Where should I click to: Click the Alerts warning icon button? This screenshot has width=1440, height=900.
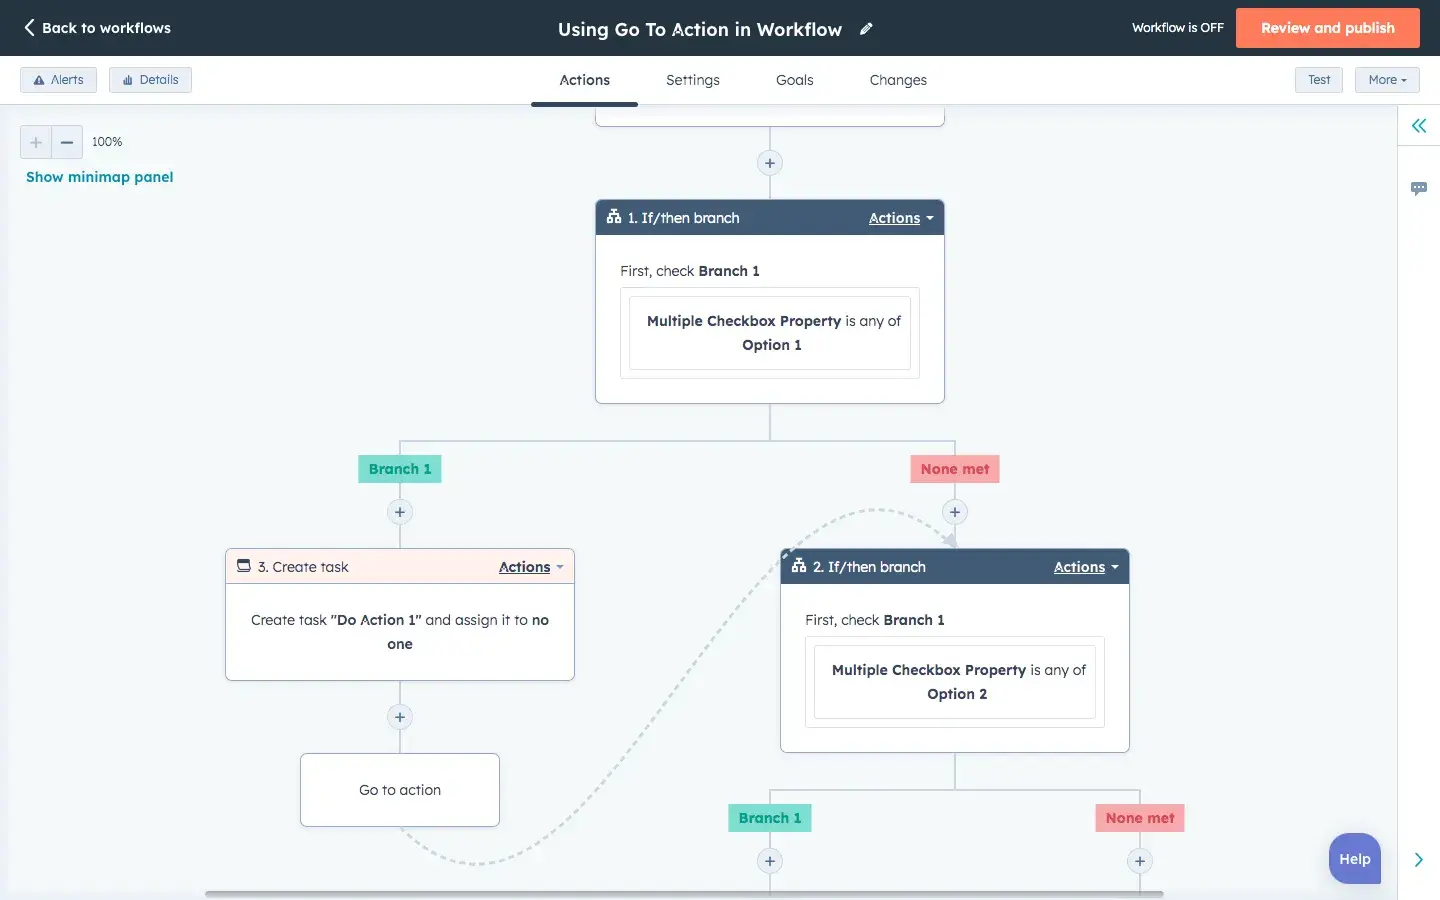[58, 79]
